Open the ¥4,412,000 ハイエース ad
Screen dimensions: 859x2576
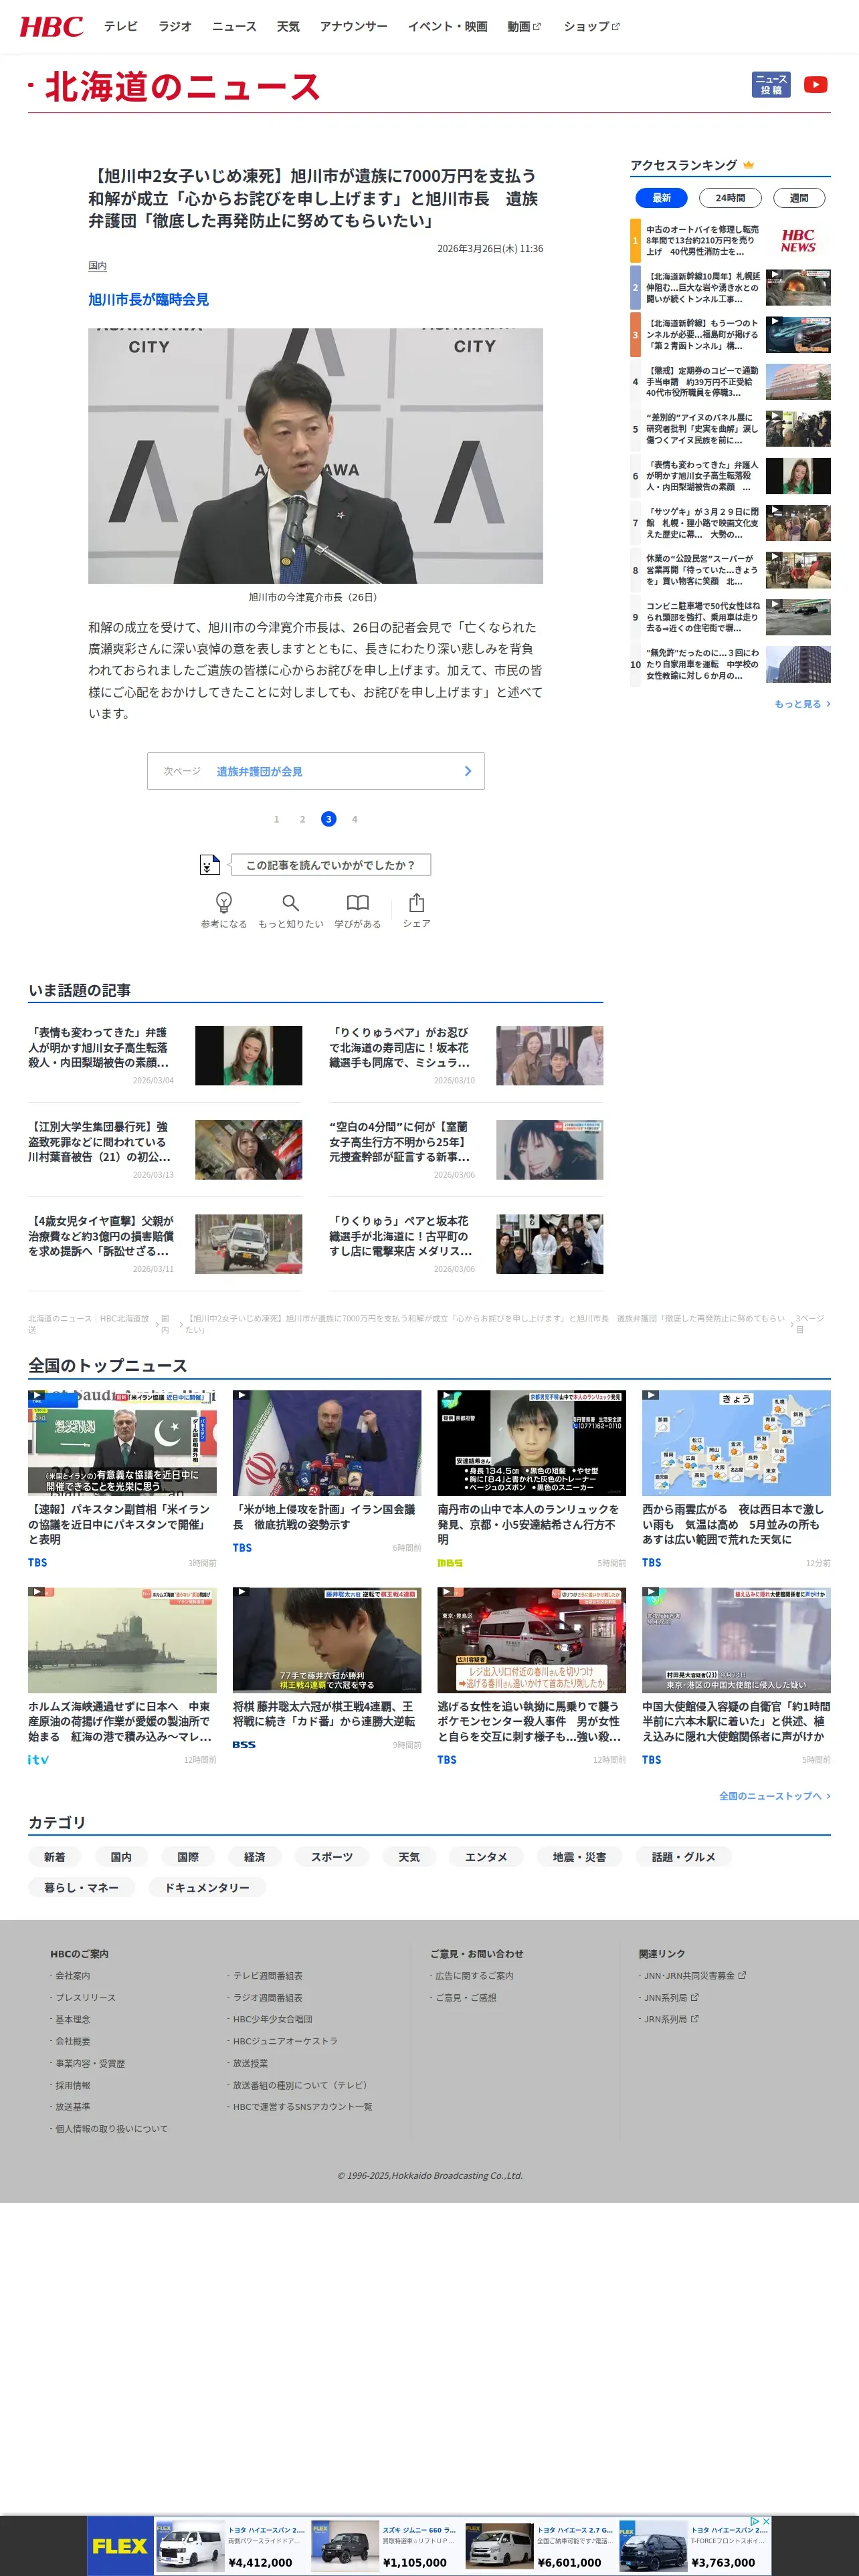click(x=232, y=2545)
